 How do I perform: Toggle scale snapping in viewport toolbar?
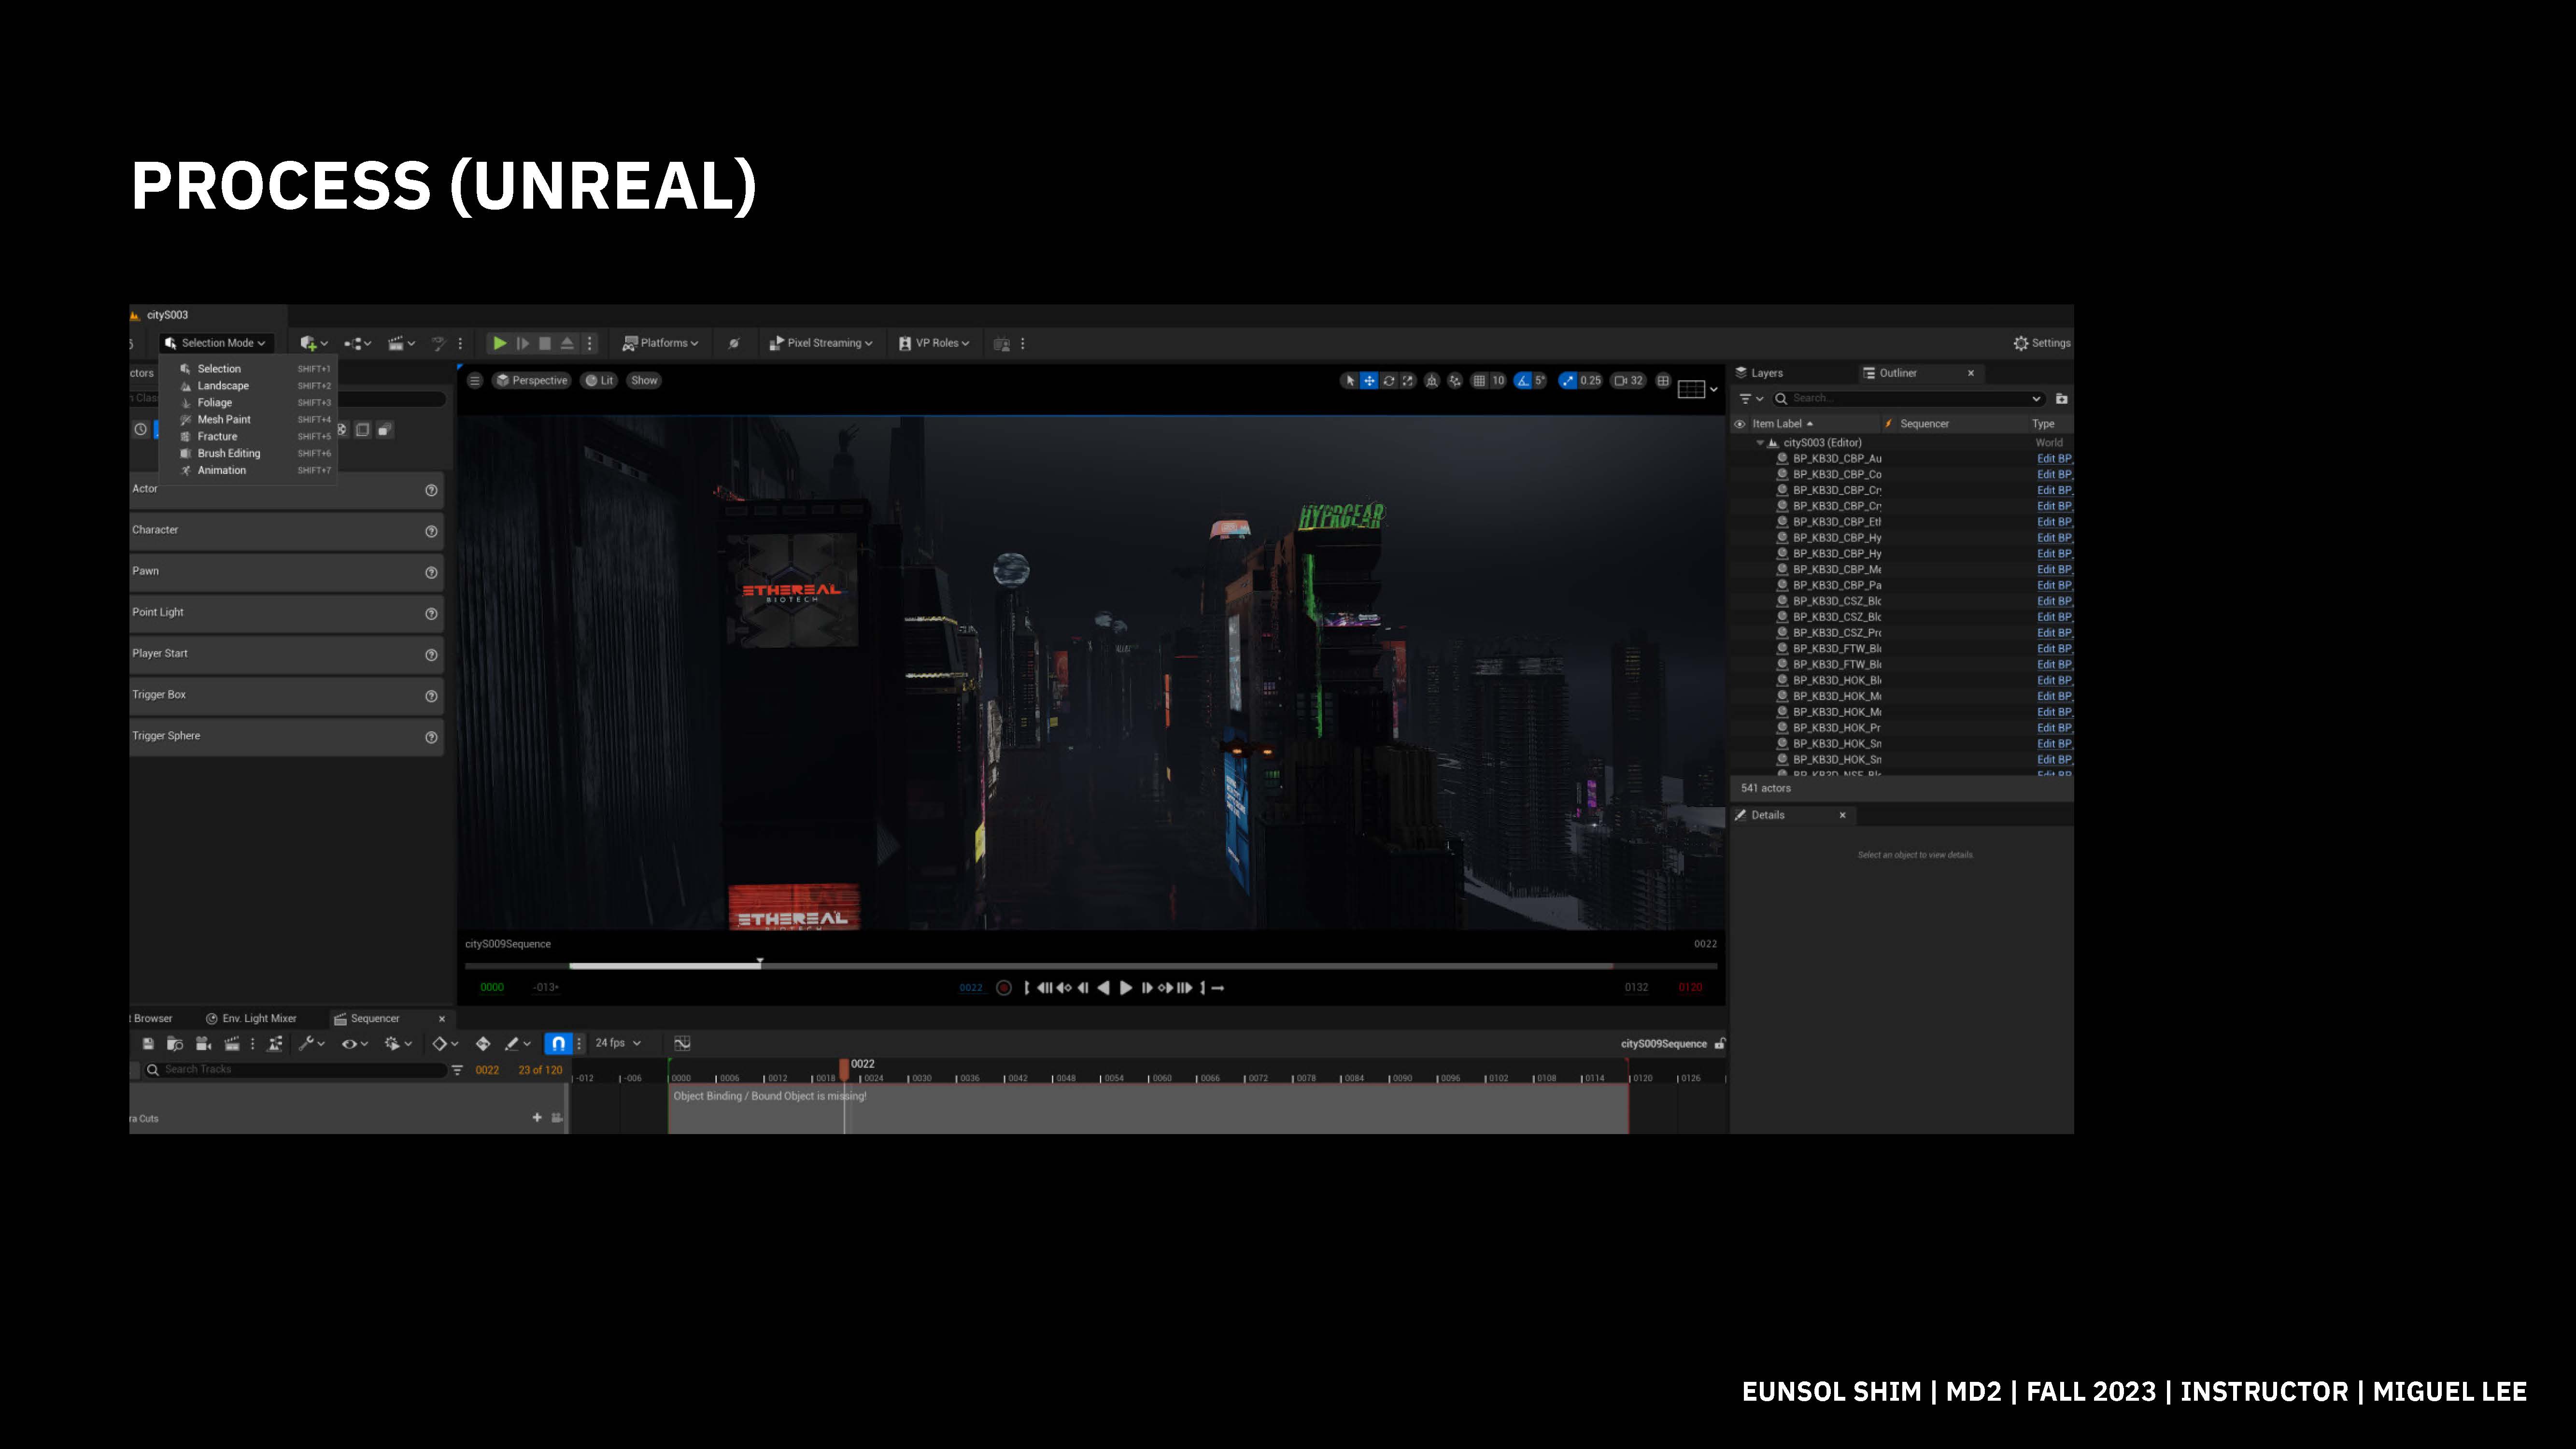[1567, 380]
